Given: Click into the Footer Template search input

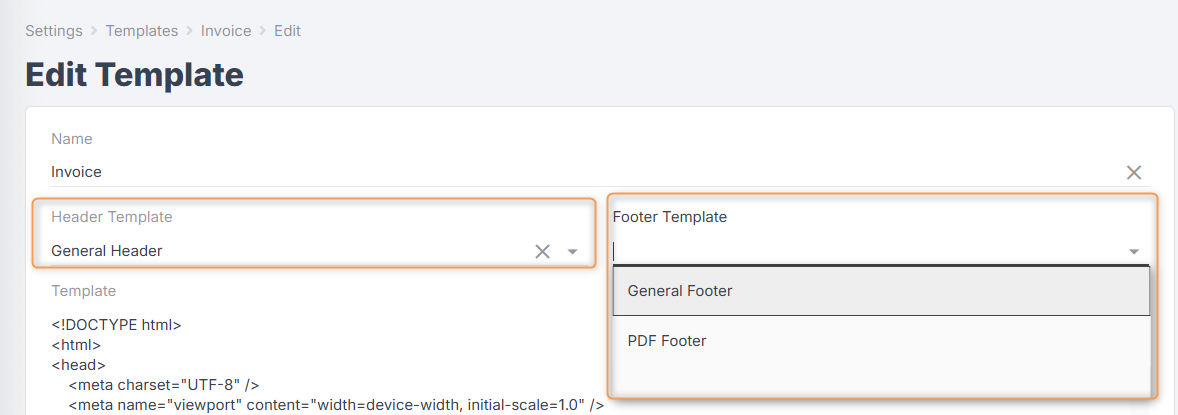Looking at the screenshot, I should click(x=860, y=251).
